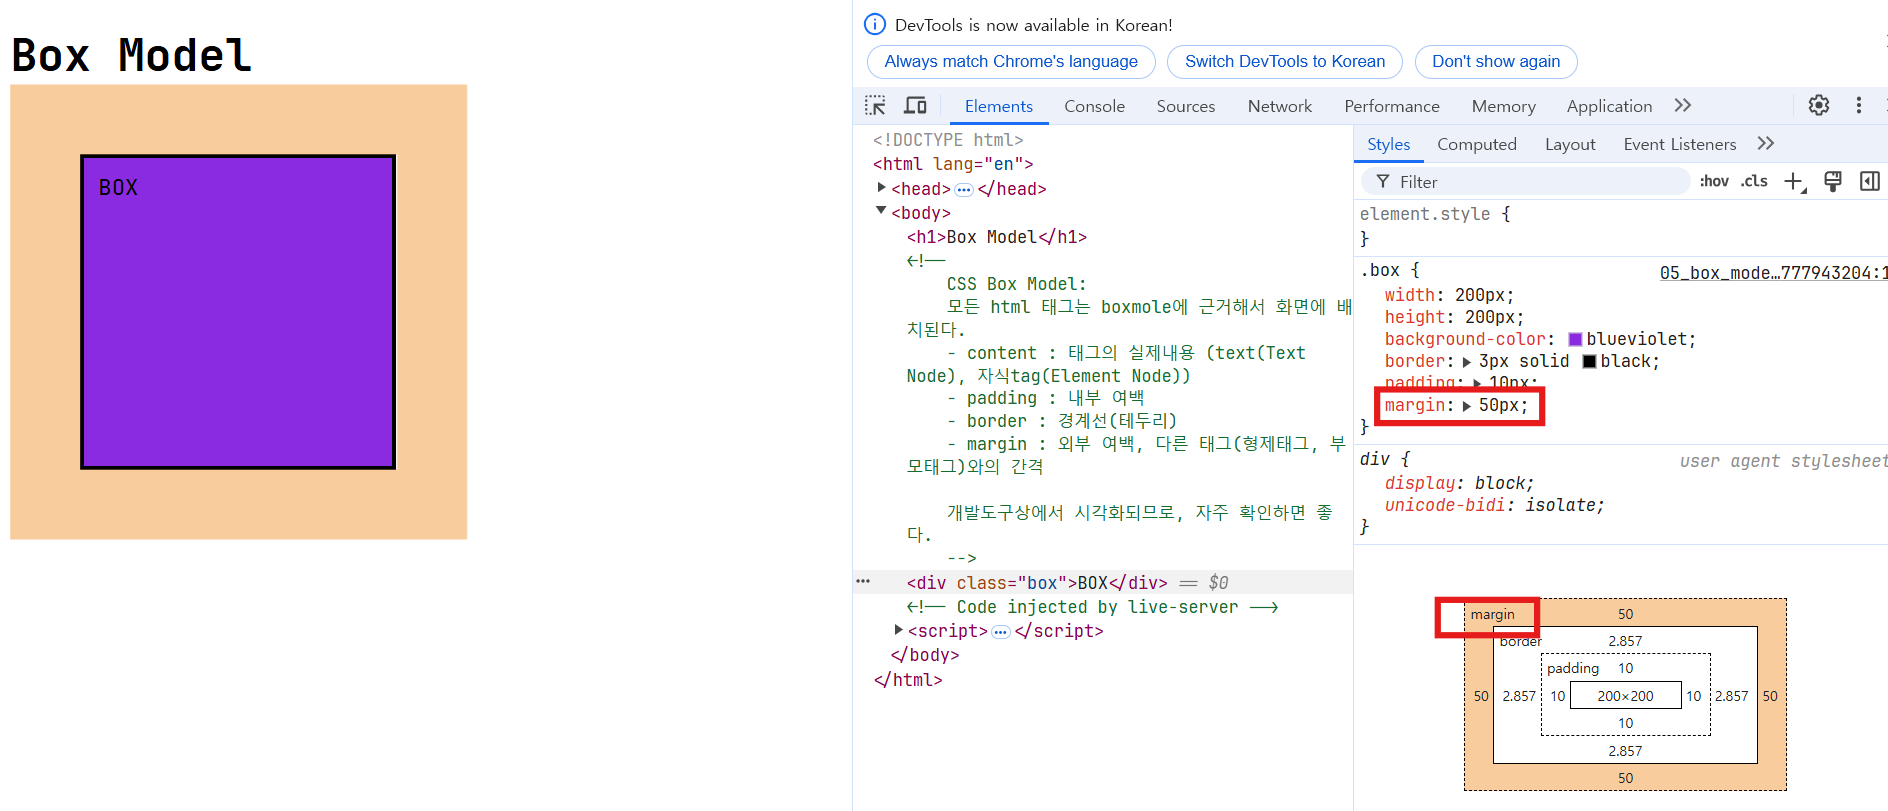Open the blueviolet color swatch picker

click(x=1576, y=340)
